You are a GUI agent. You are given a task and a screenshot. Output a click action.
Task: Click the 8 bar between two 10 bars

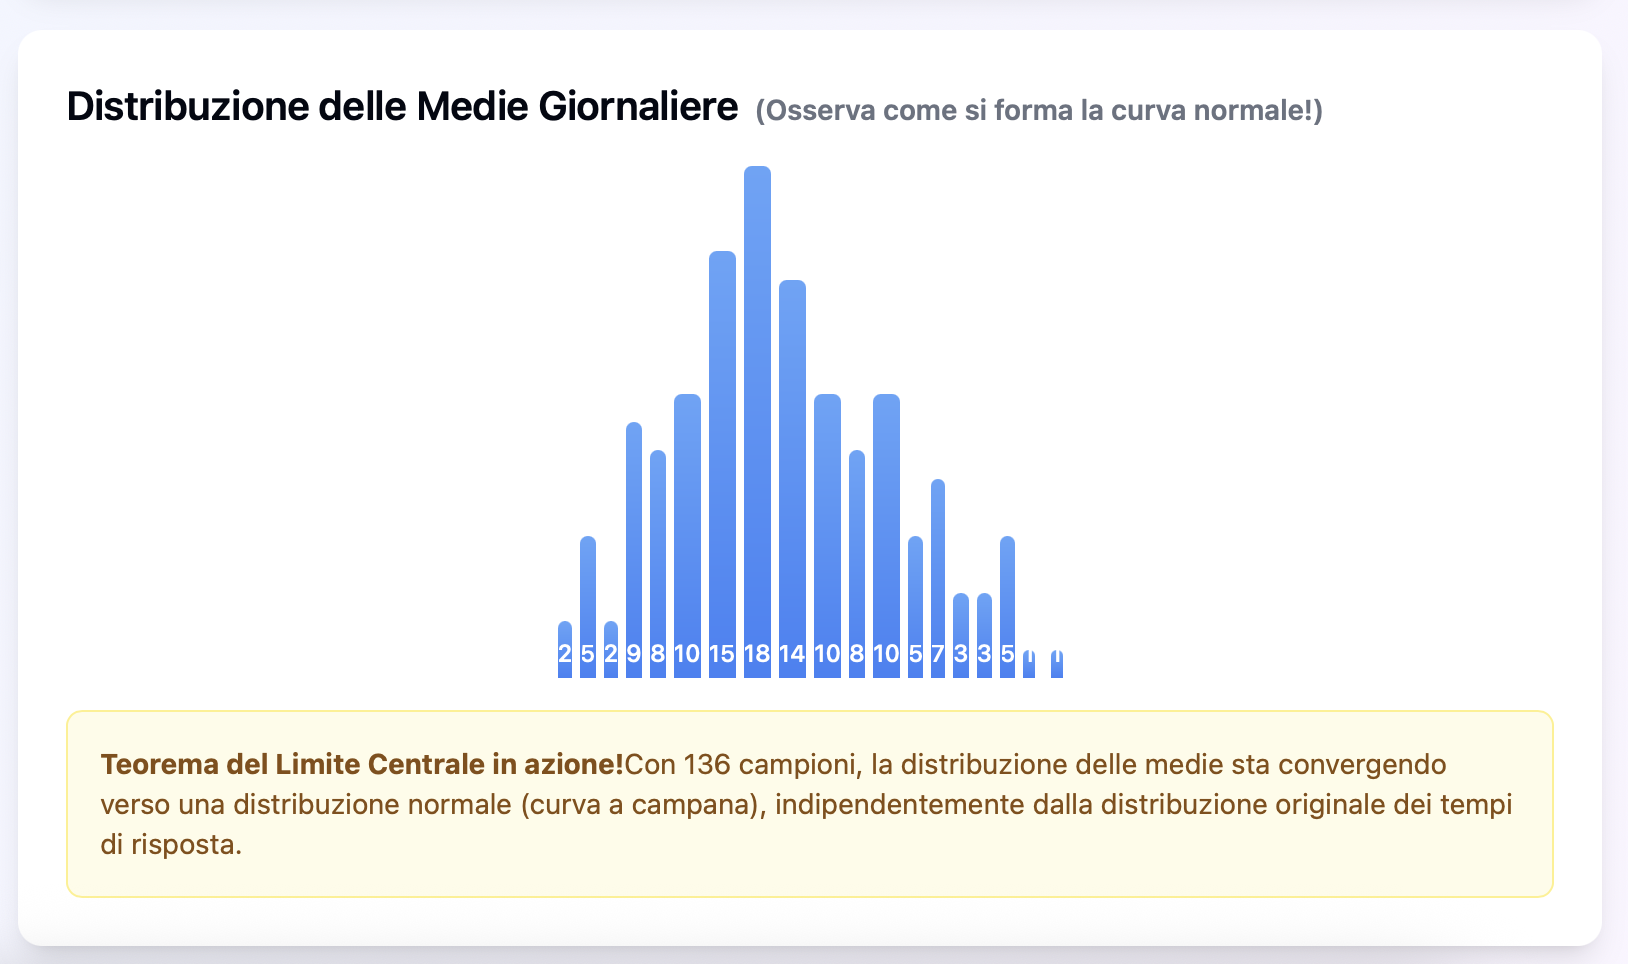[857, 563]
